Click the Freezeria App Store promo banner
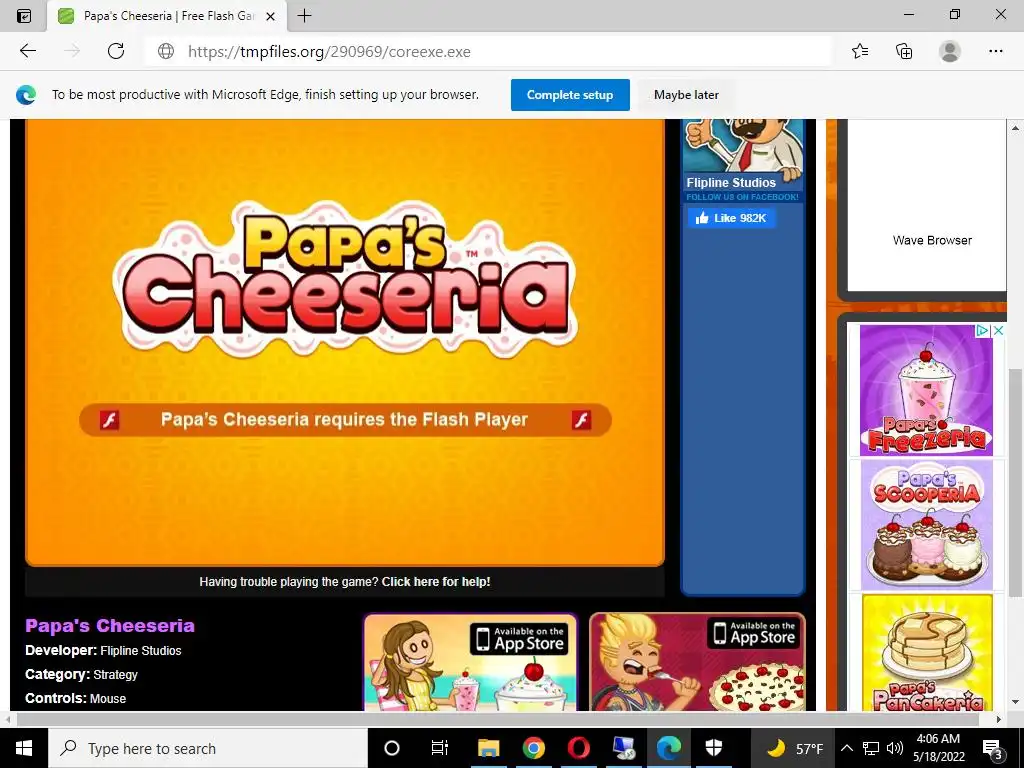The height and width of the screenshot is (768, 1024). (470, 662)
